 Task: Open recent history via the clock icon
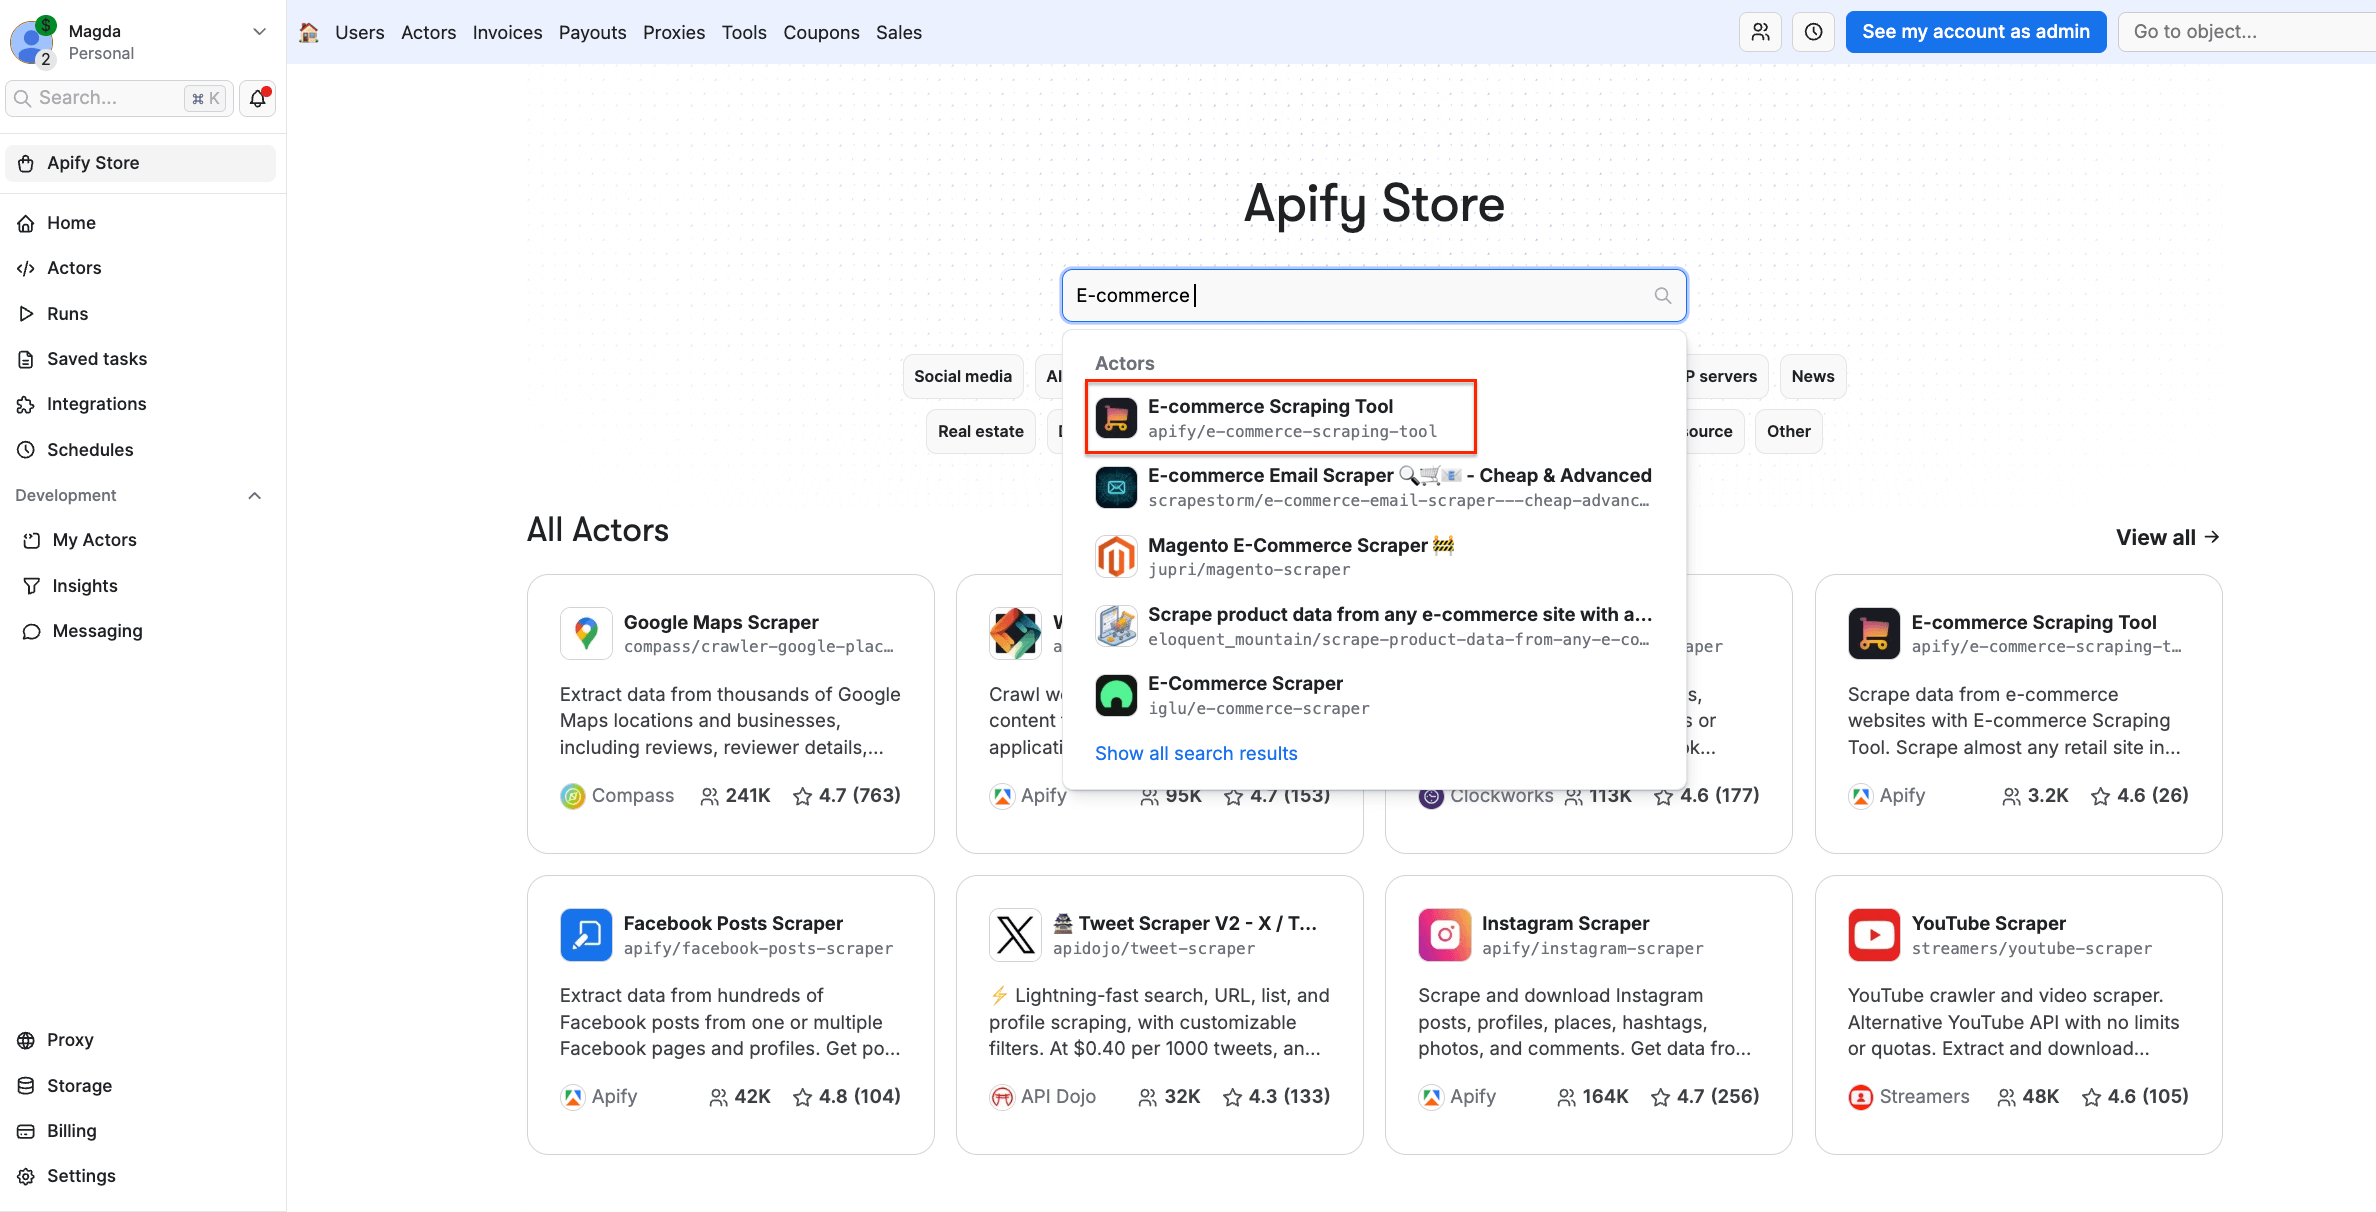coord(1813,31)
